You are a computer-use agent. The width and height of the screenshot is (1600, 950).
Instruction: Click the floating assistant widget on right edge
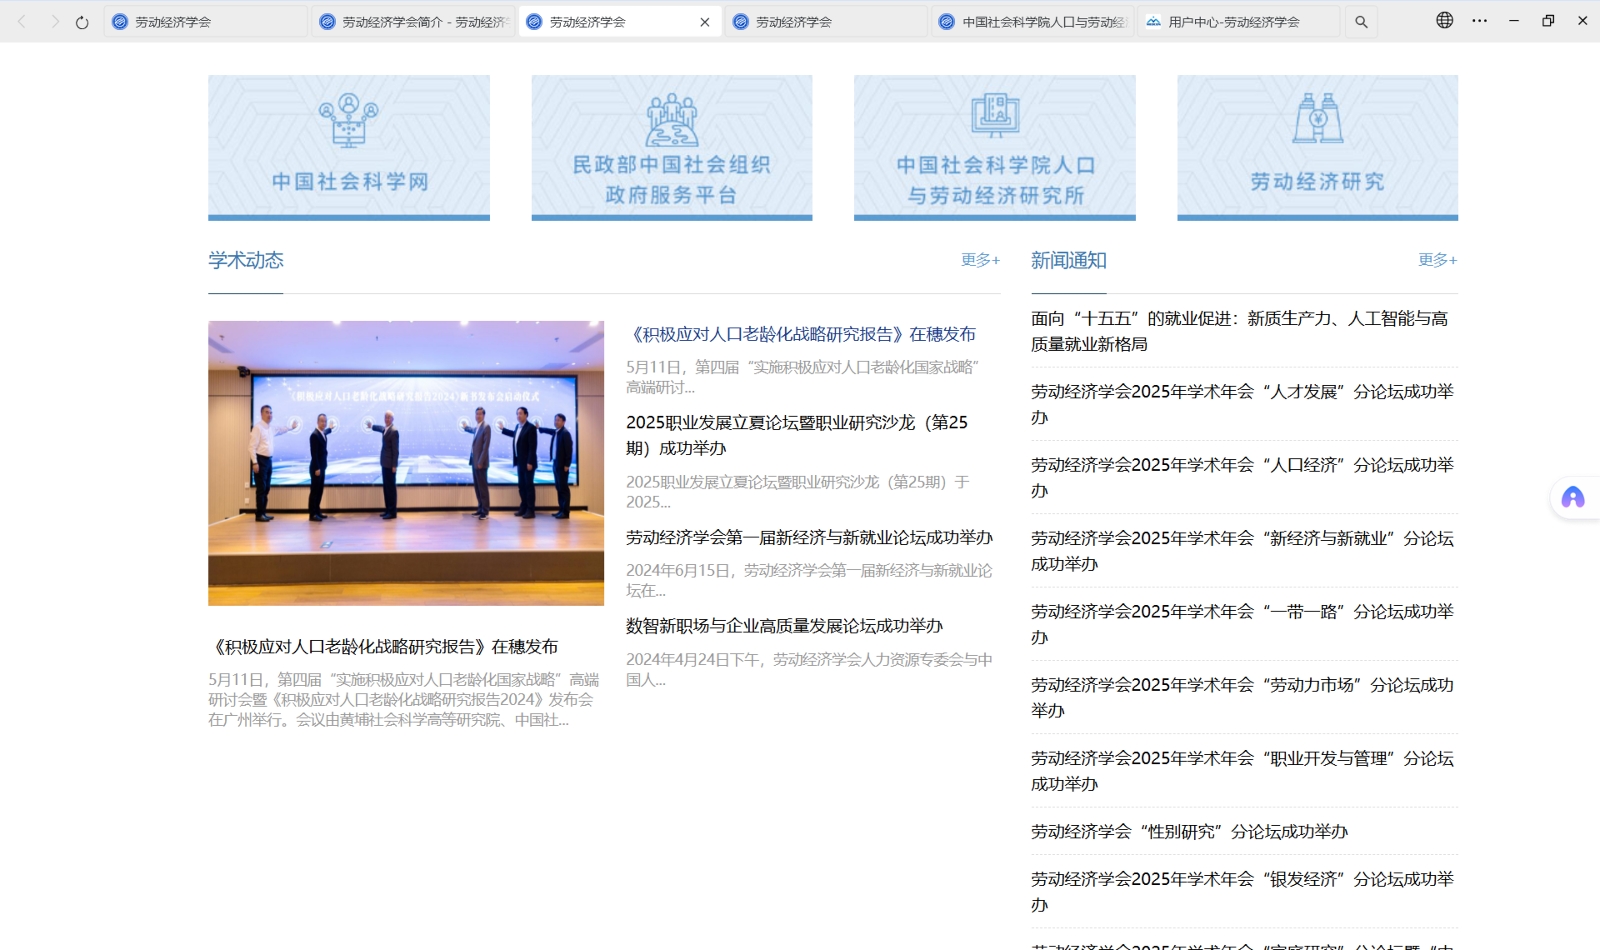point(1573,497)
